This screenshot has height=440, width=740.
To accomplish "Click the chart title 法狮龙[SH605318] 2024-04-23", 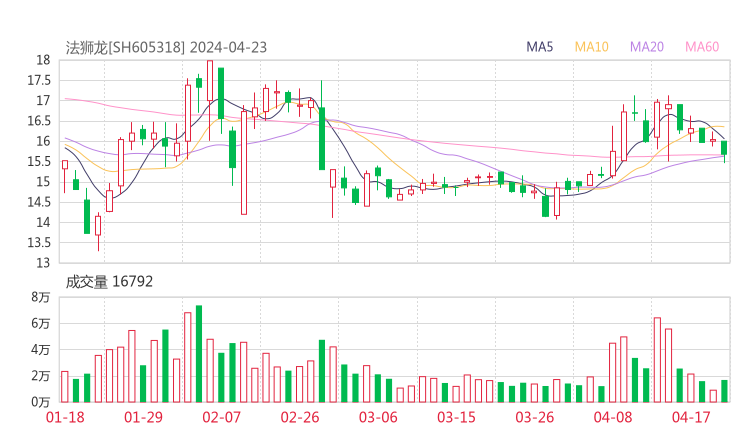I will (166, 48).
